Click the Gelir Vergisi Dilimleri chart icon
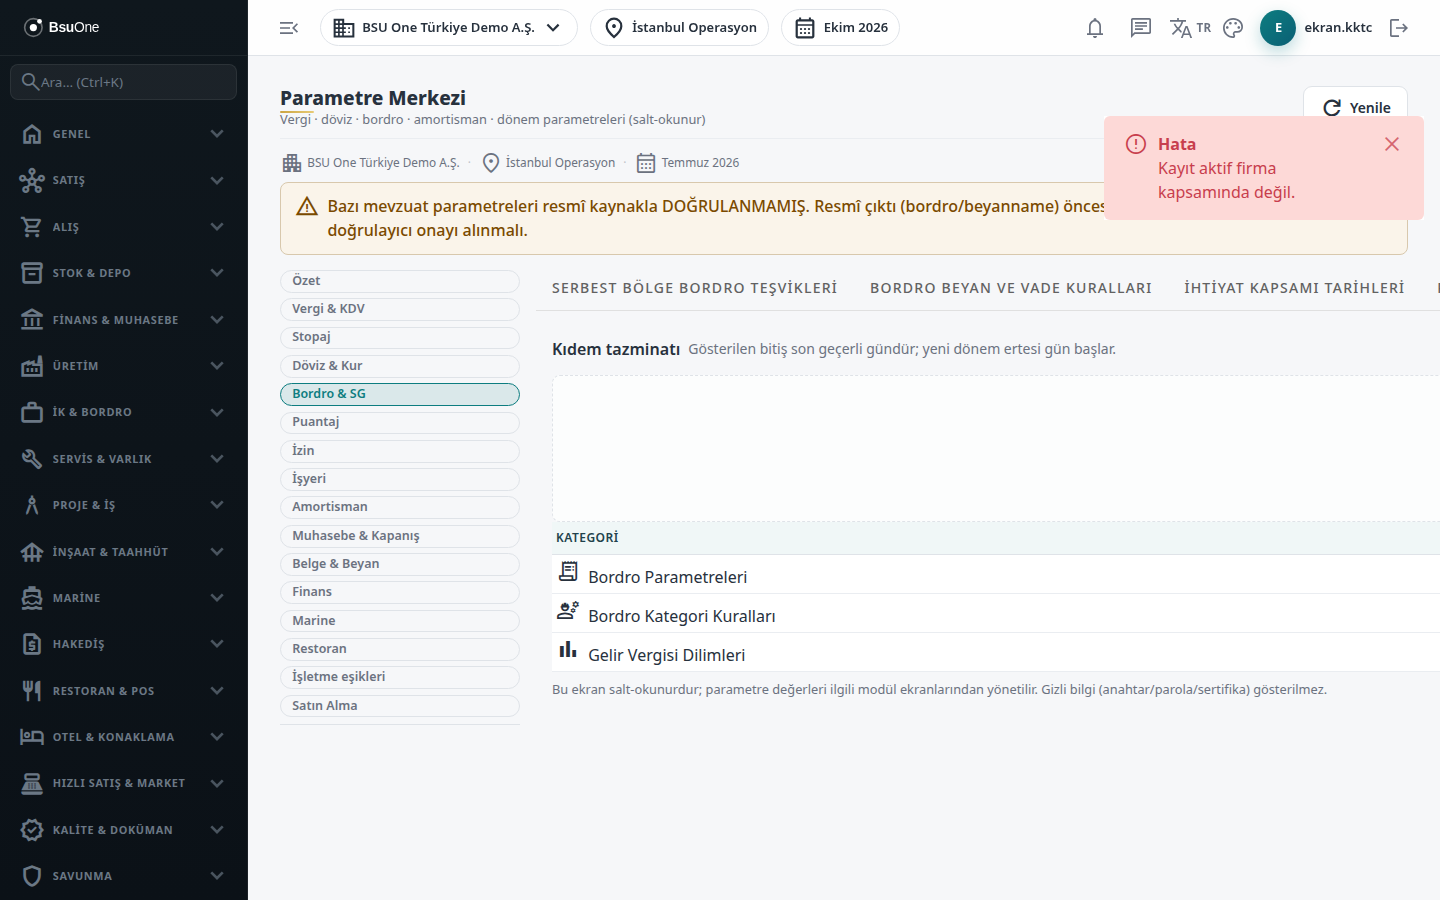1440x900 pixels. (568, 650)
